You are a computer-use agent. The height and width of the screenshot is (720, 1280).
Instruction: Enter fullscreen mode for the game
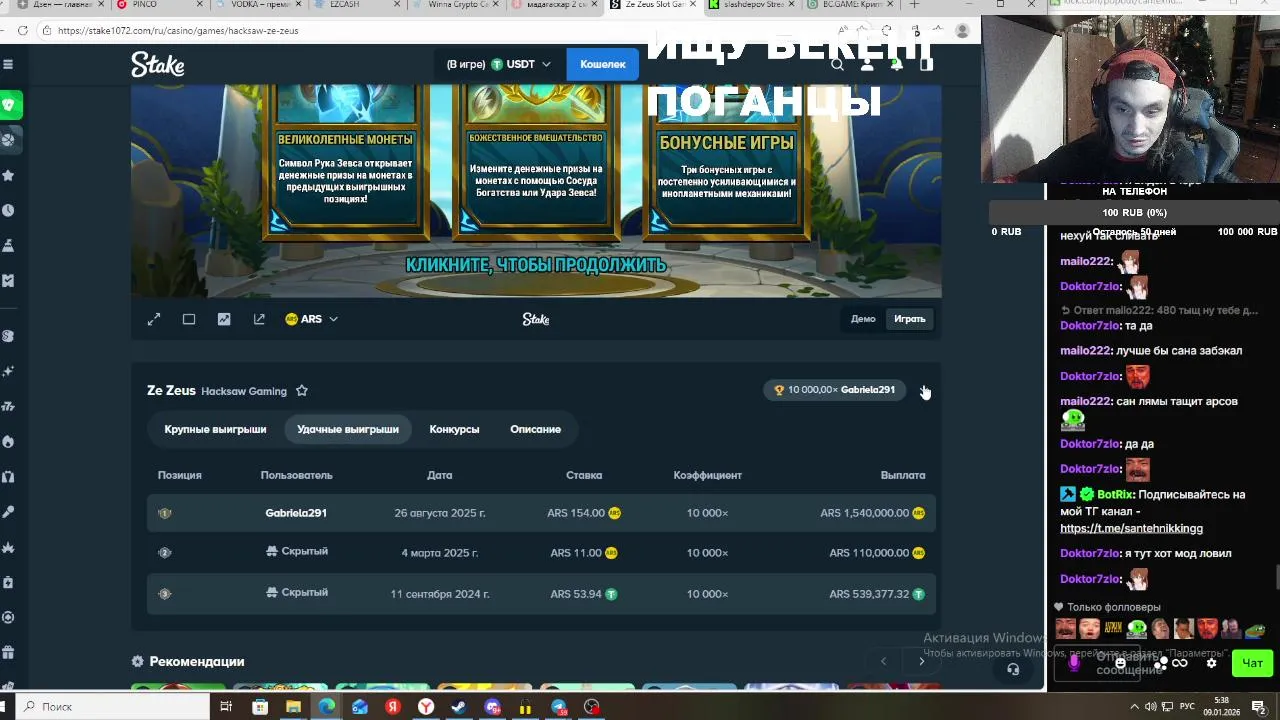click(x=154, y=319)
